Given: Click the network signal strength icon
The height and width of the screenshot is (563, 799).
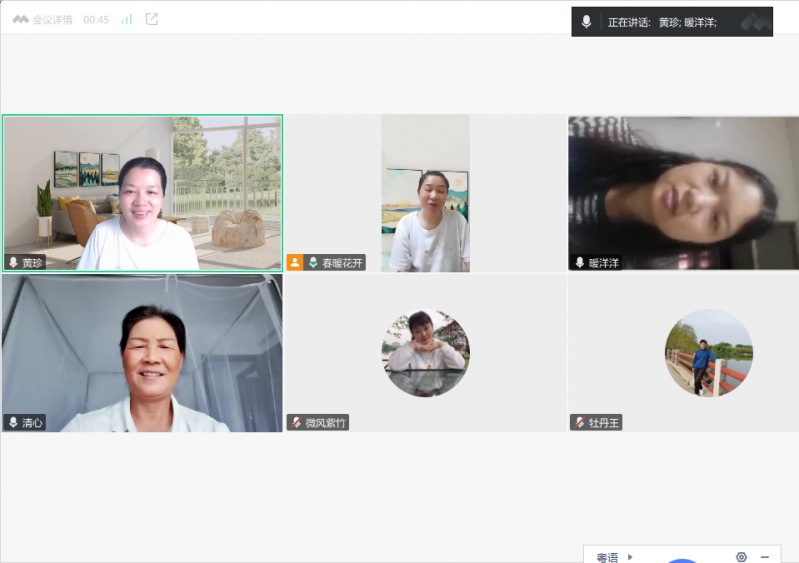Looking at the screenshot, I should 127,19.
